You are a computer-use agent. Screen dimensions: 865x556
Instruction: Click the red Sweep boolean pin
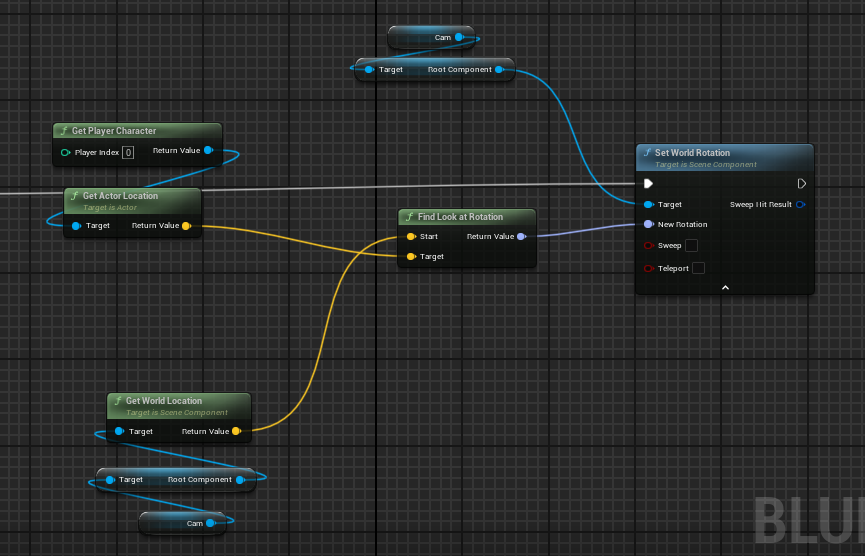click(649, 245)
